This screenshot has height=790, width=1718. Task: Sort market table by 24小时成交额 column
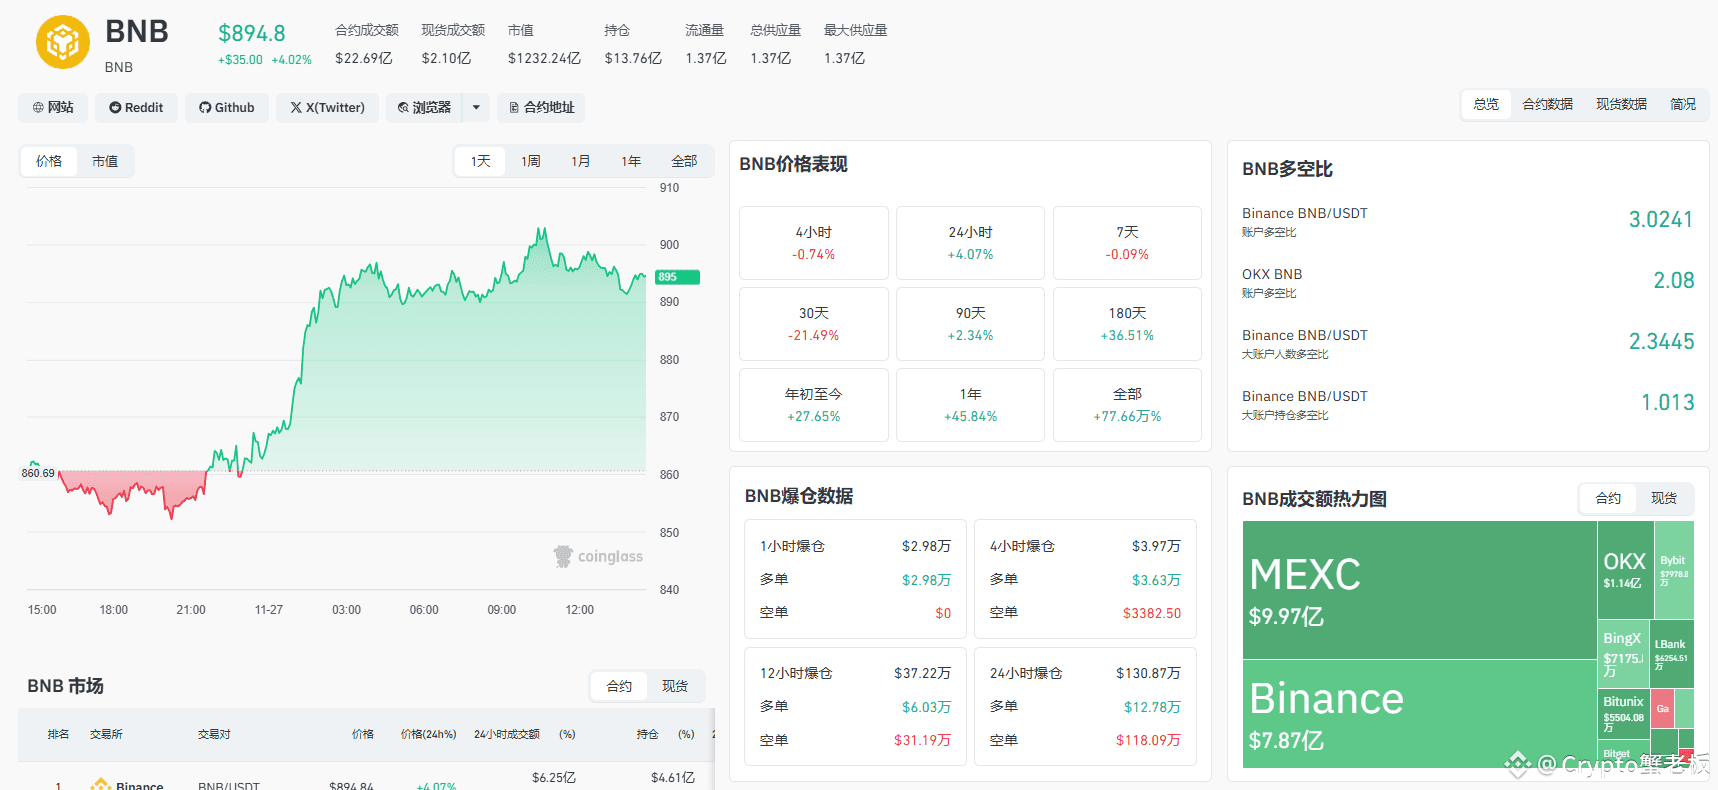tap(507, 734)
